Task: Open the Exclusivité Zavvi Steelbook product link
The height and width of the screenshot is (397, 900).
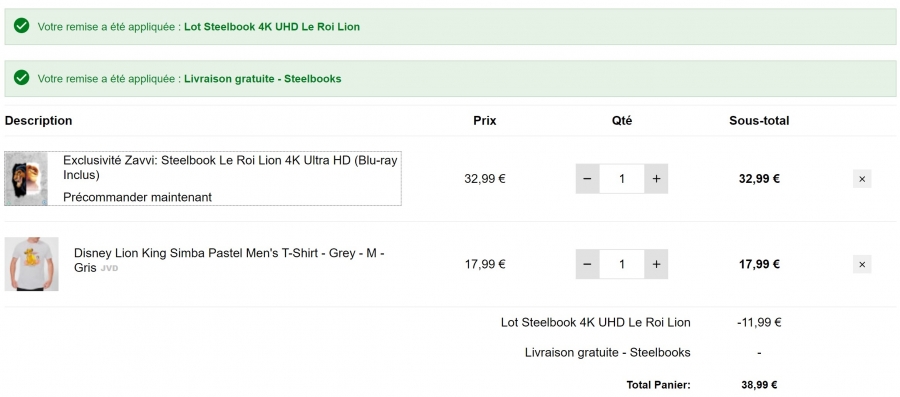Action: pyautogui.click(x=230, y=168)
